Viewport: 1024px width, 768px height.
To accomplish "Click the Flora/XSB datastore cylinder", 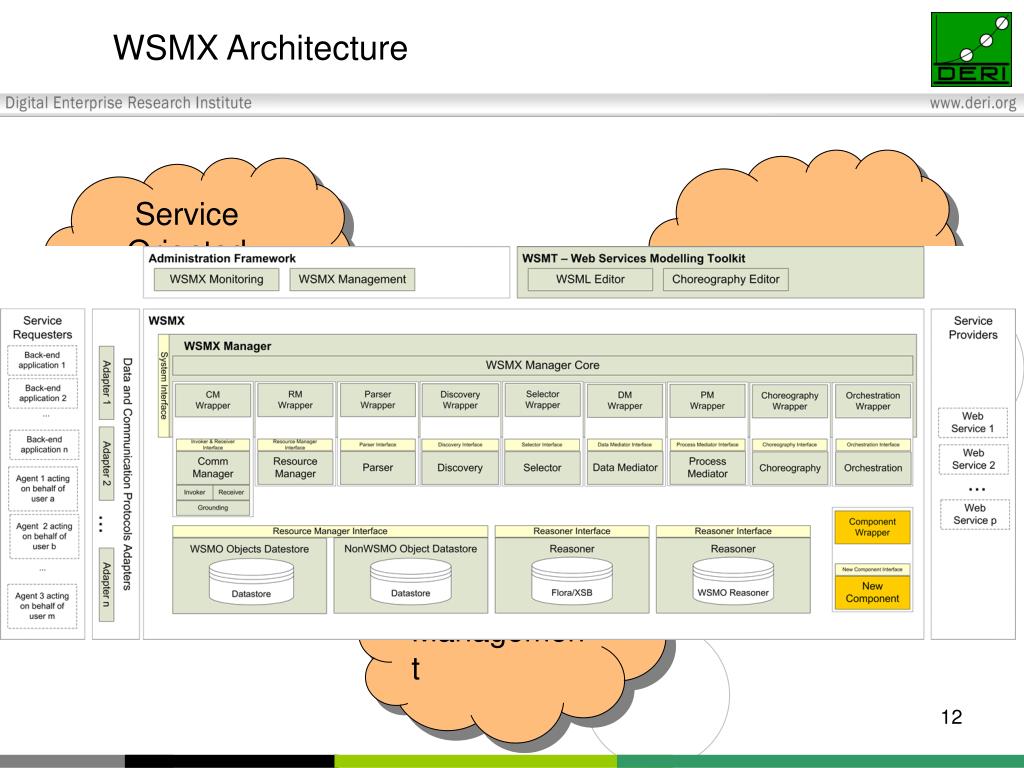I will pos(571,581).
